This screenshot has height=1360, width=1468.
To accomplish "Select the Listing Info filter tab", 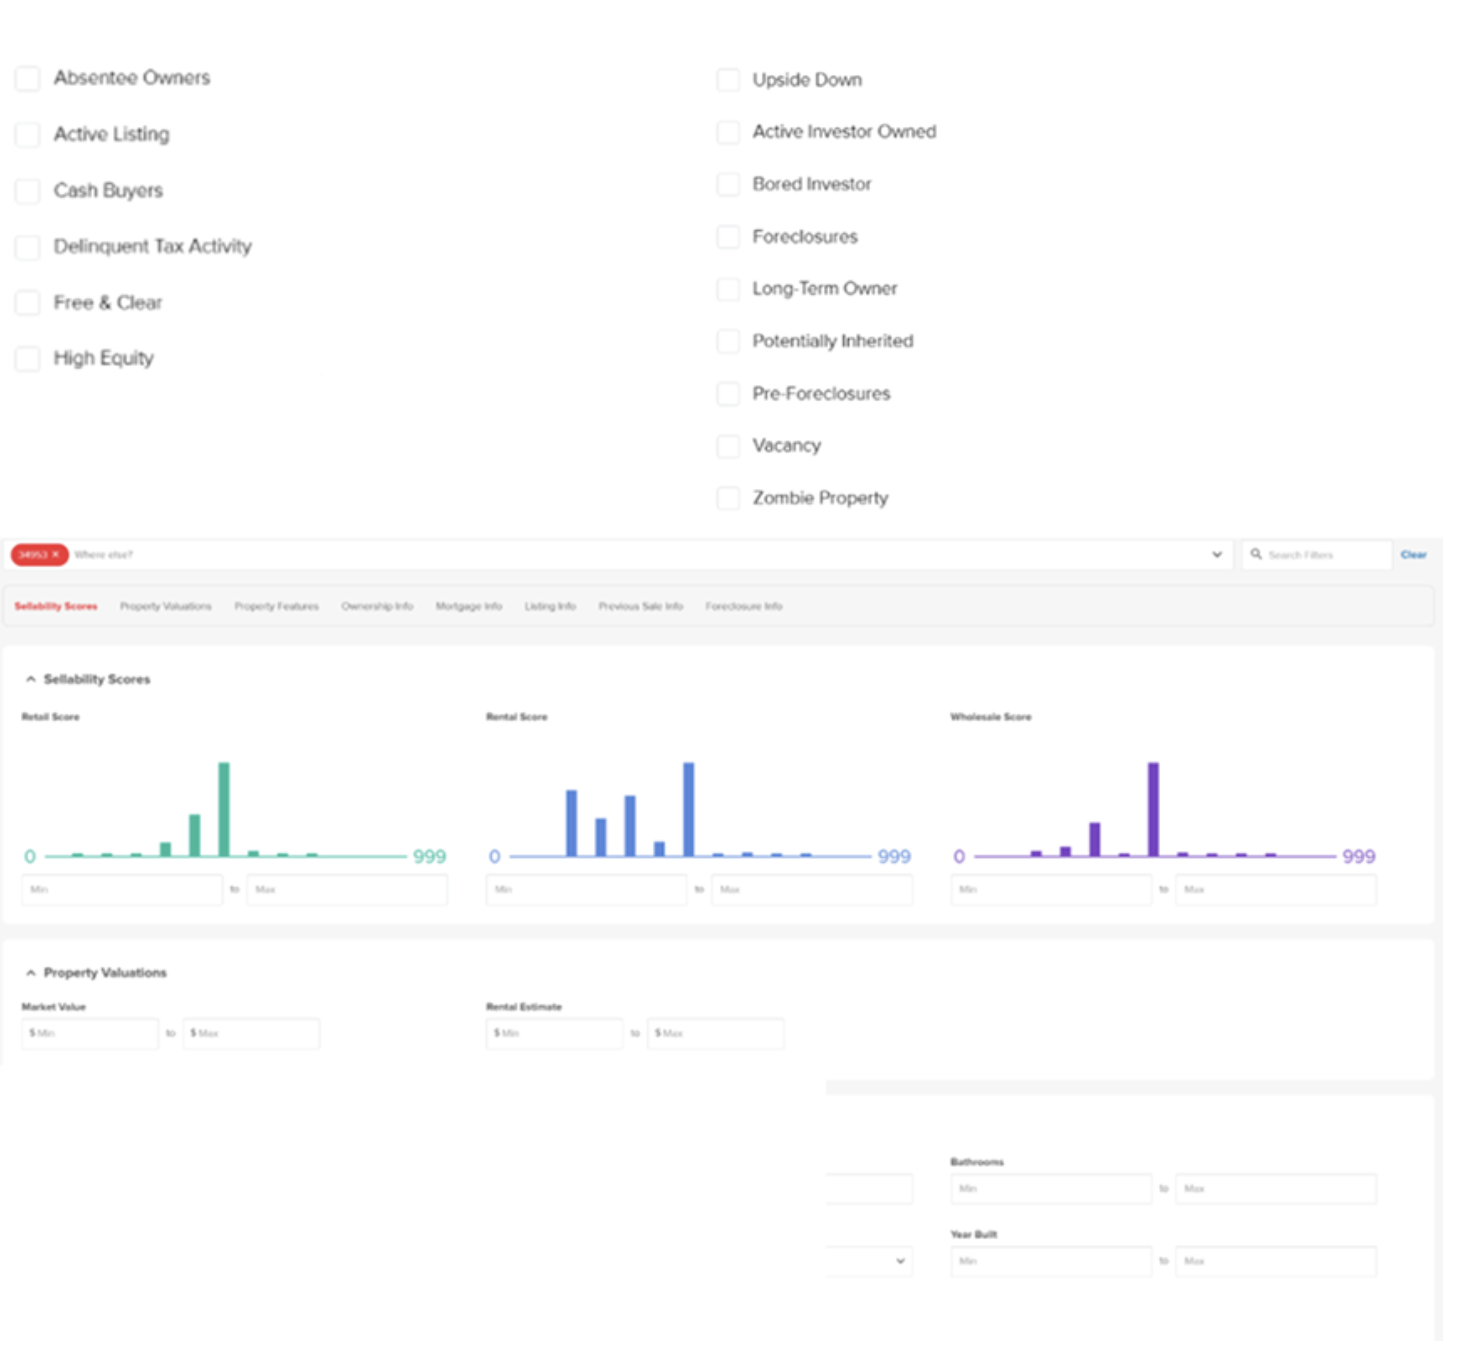I will [549, 606].
